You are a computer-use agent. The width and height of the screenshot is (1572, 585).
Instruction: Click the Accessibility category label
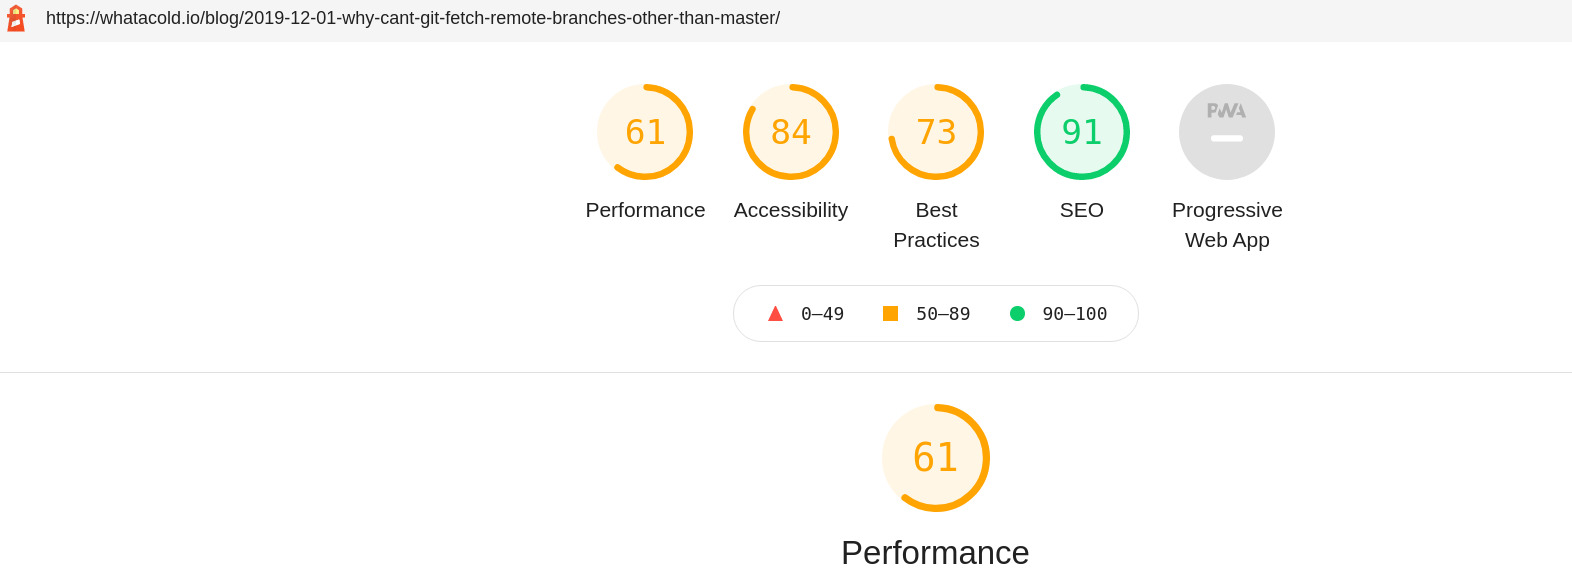(790, 210)
